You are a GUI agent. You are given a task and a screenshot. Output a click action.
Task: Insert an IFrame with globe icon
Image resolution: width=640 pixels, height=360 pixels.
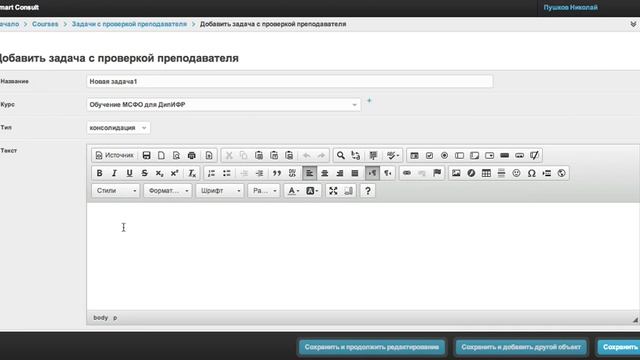[x=562, y=173]
